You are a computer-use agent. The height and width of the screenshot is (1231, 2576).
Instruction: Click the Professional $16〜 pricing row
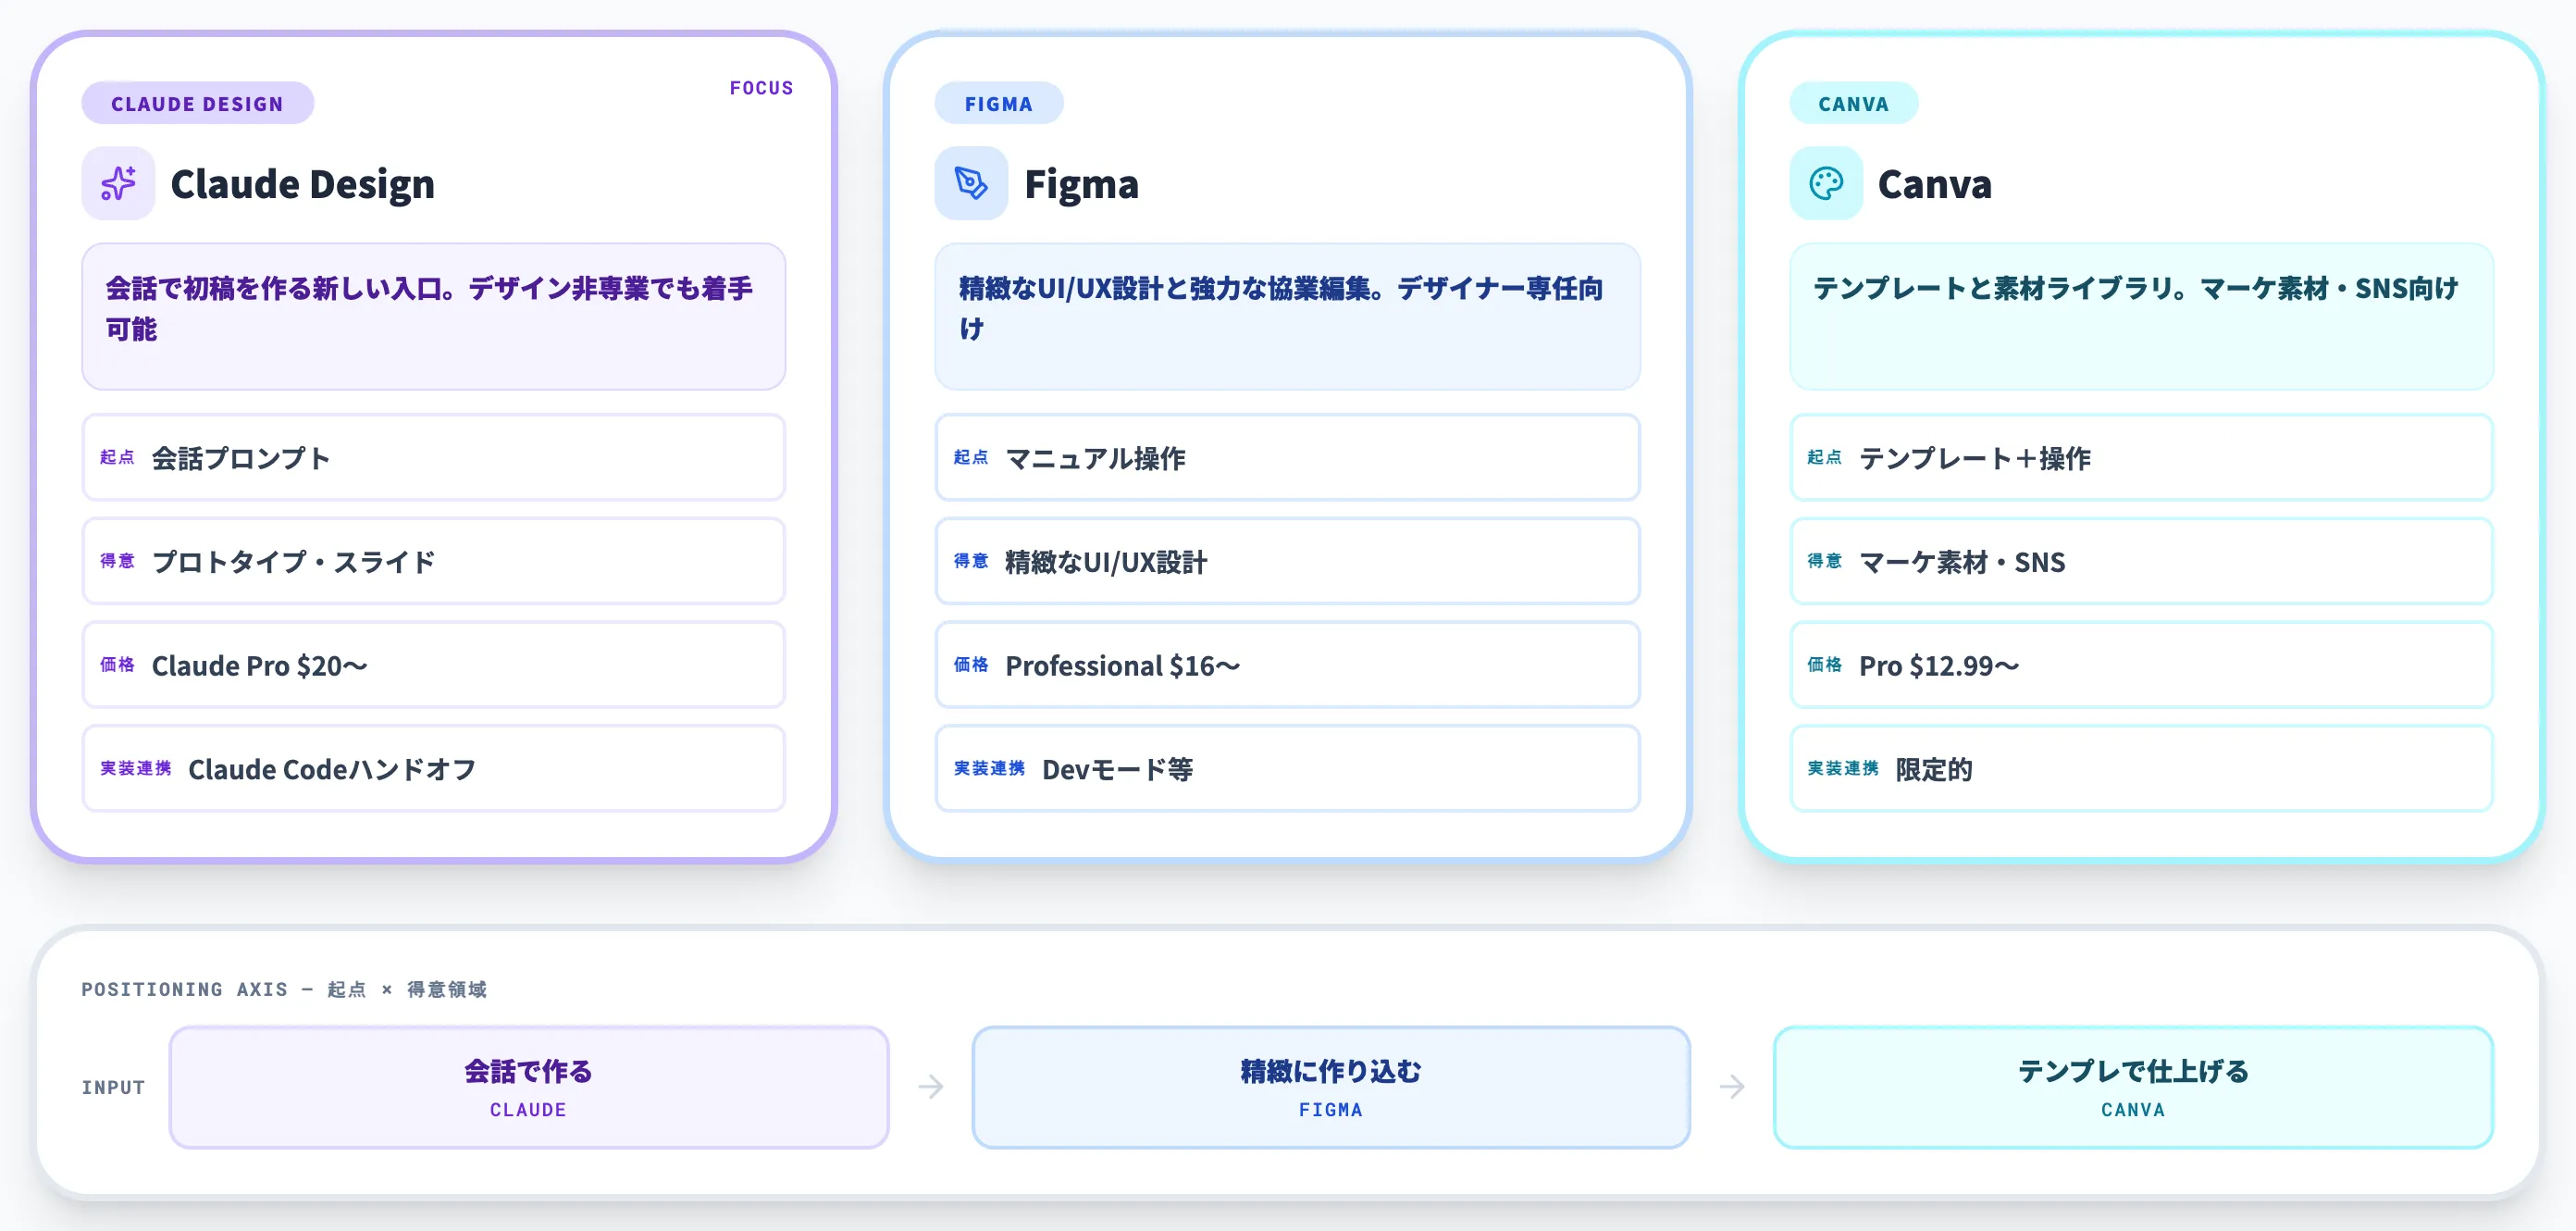(1287, 665)
